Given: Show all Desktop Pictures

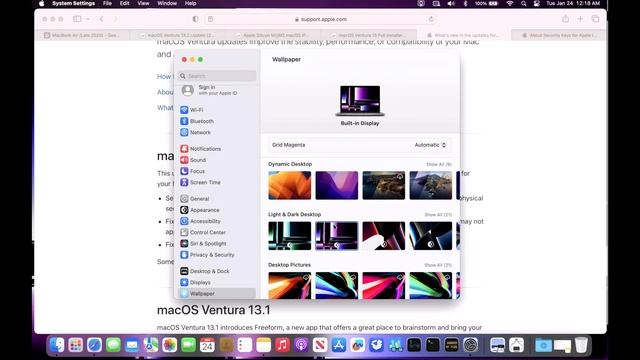Looking at the screenshot, I should pyautogui.click(x=438, y=265).
